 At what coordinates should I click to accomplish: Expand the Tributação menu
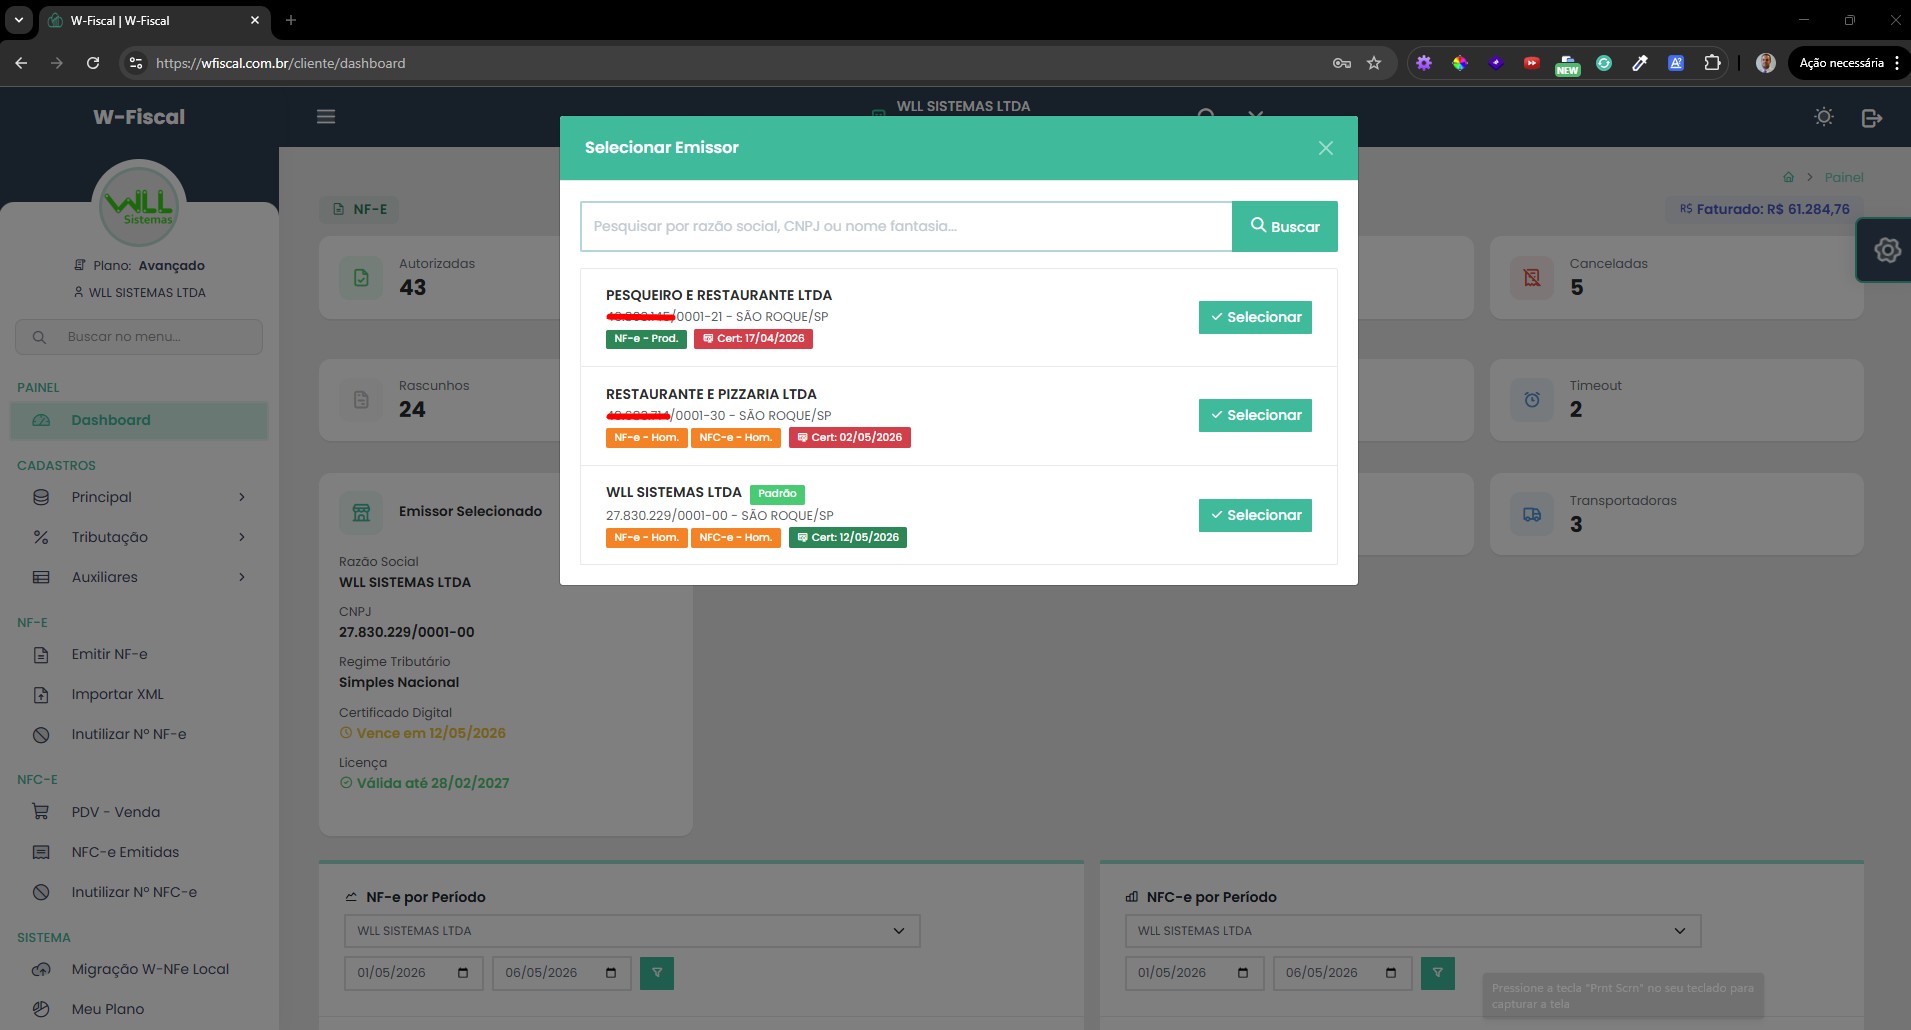pos(139,537)
